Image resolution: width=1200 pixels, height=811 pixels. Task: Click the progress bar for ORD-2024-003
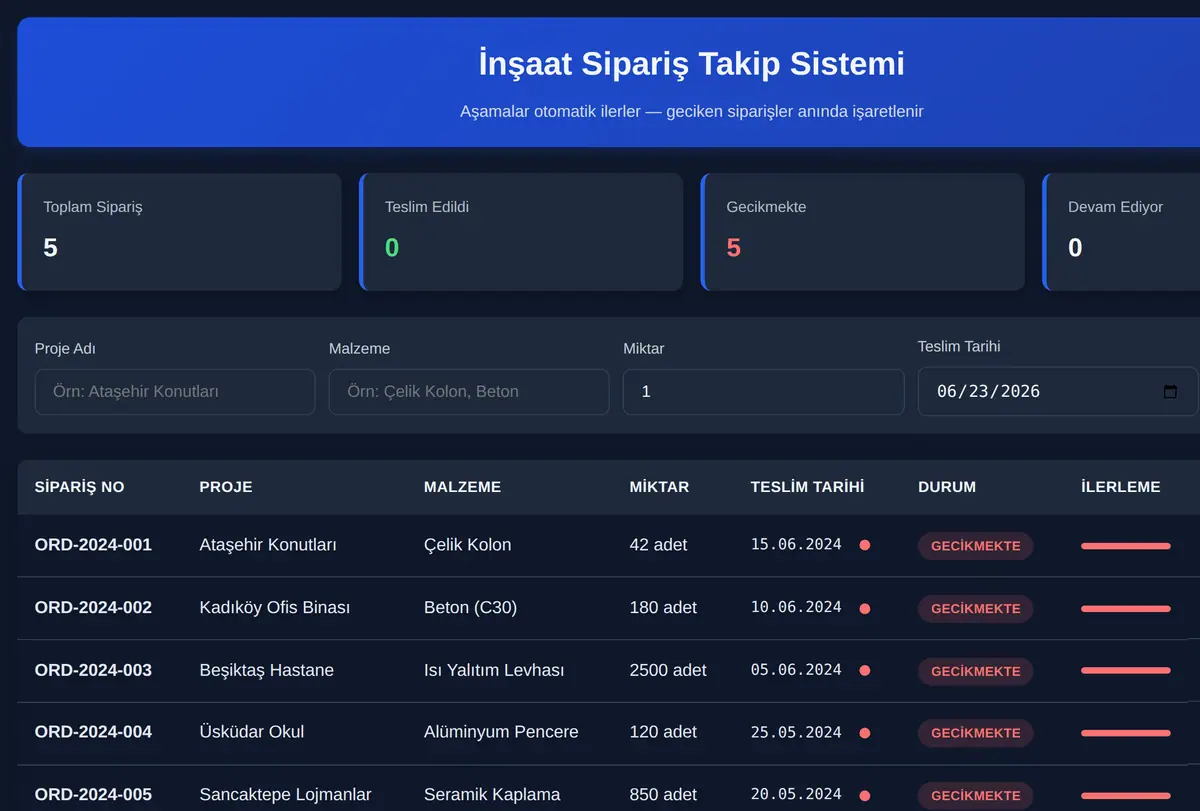point(1126,671)
